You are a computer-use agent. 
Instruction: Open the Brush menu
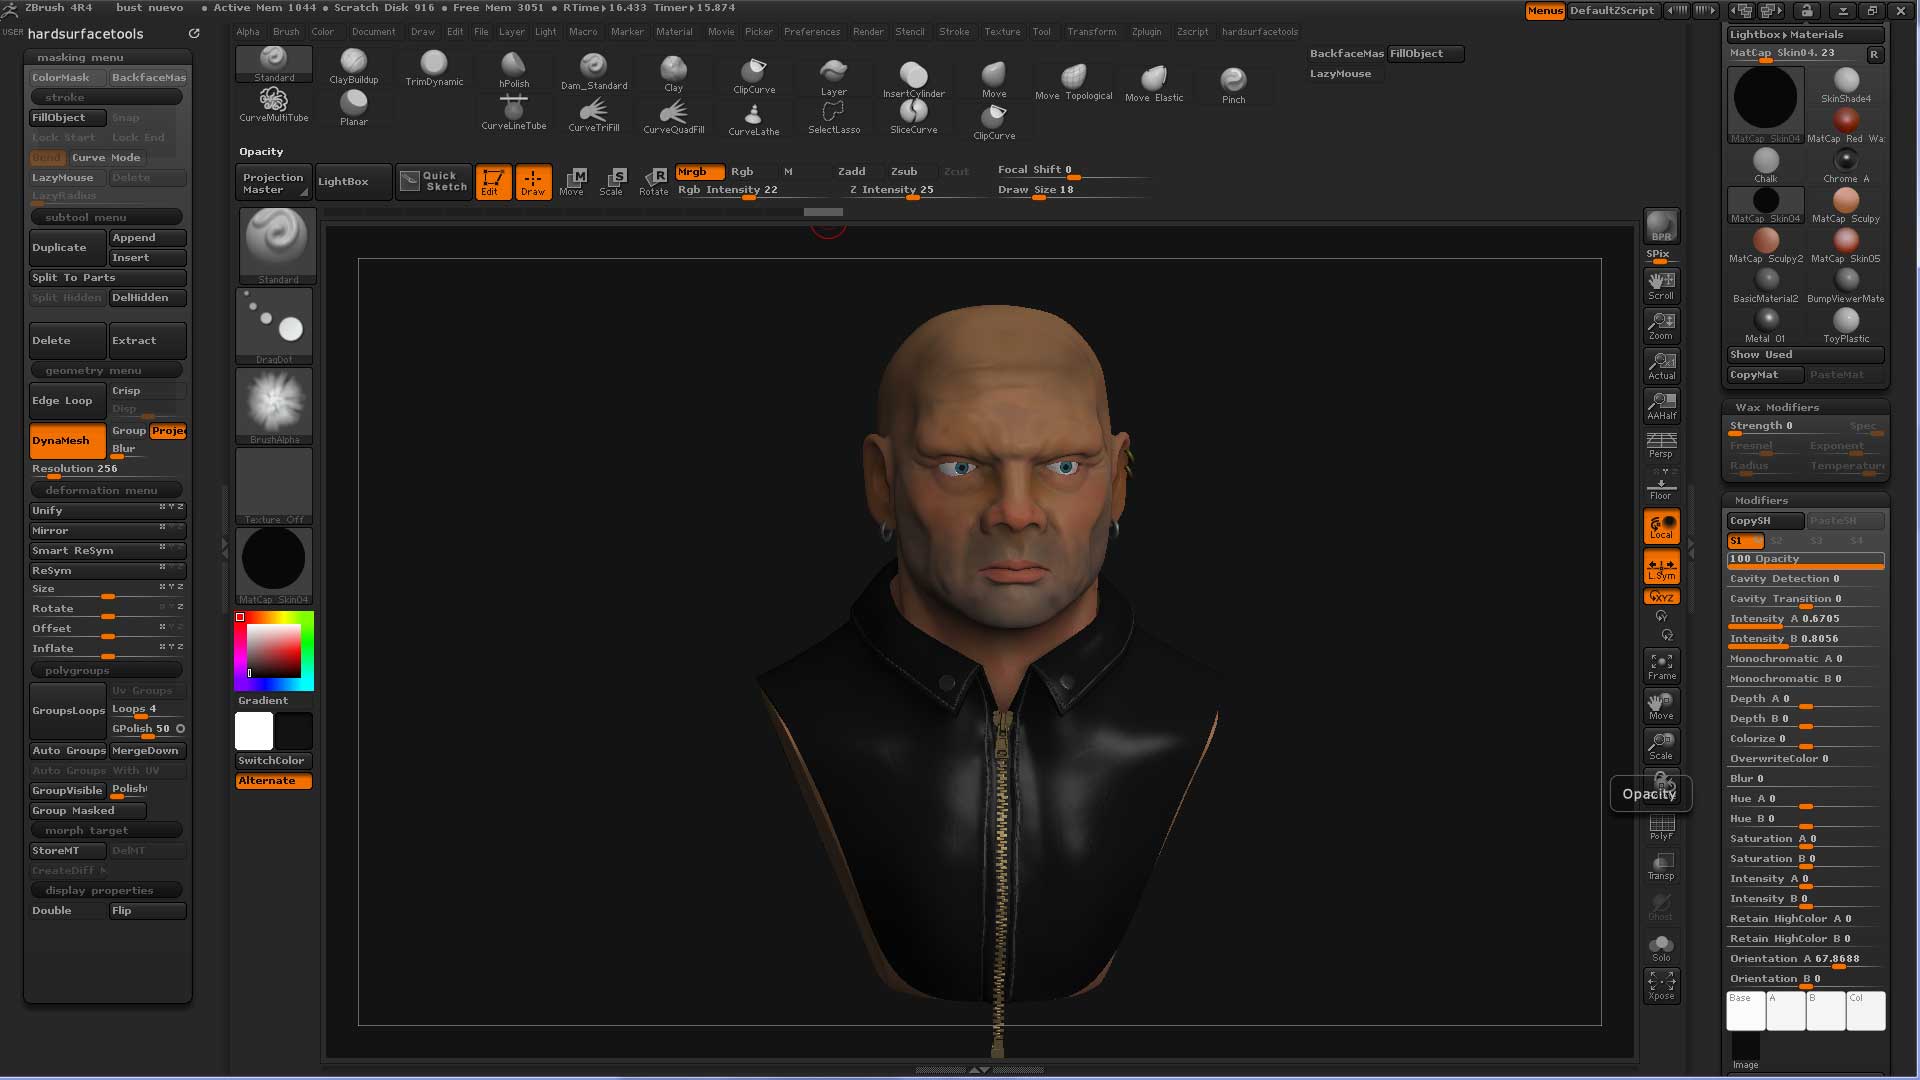tap(286, 32)
